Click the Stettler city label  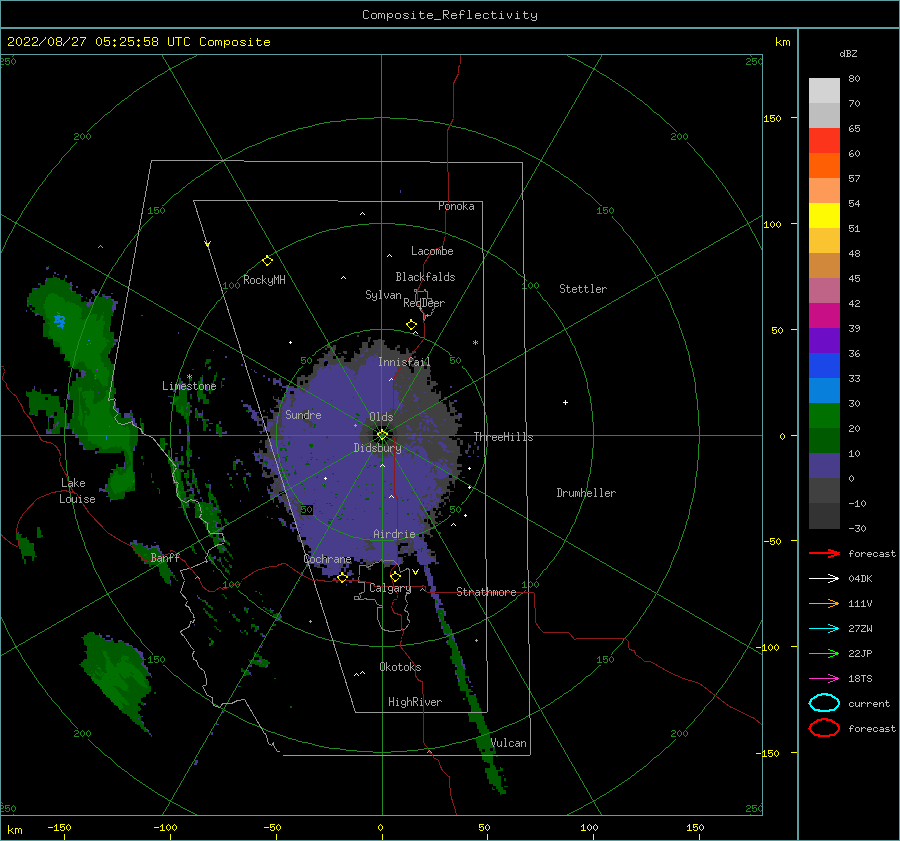pos(583,289)
